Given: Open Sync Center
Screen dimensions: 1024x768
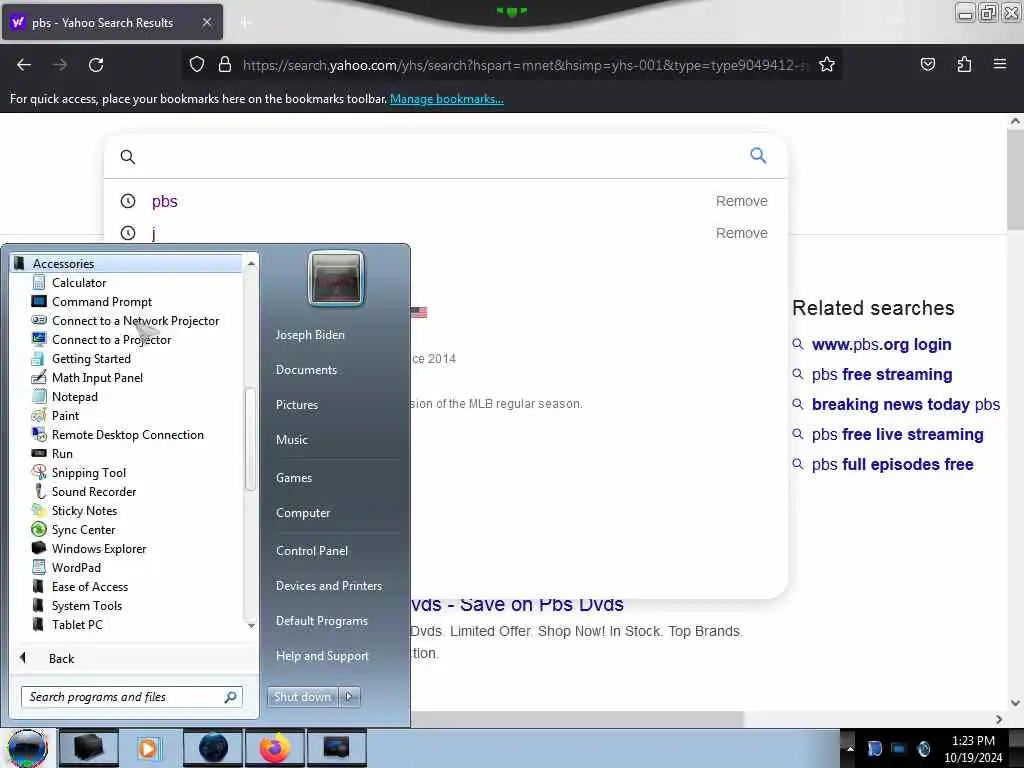Looking at the screenshot, I should (x=83, y=529).
